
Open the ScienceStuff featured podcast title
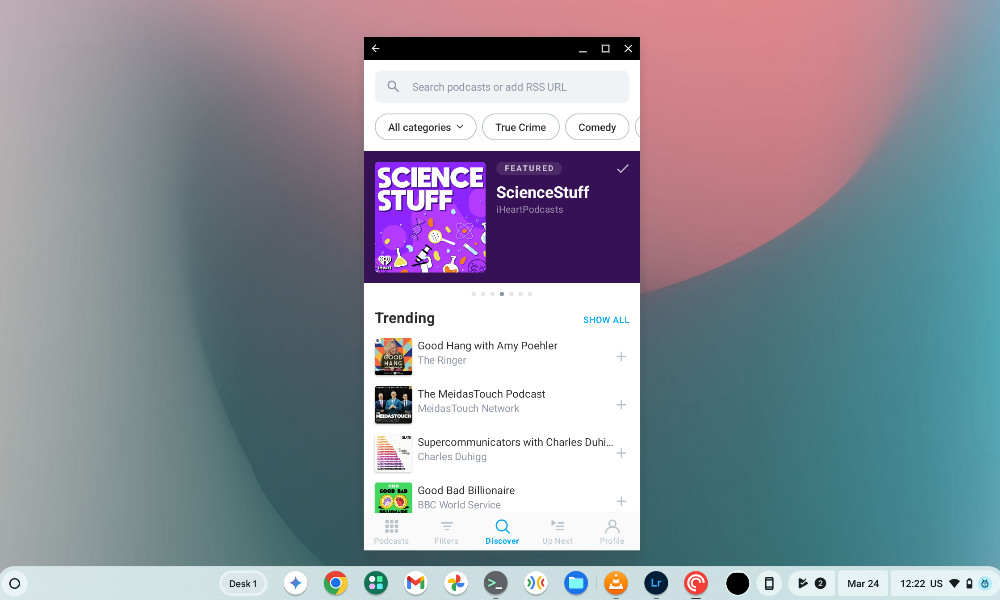coord(543,192)
